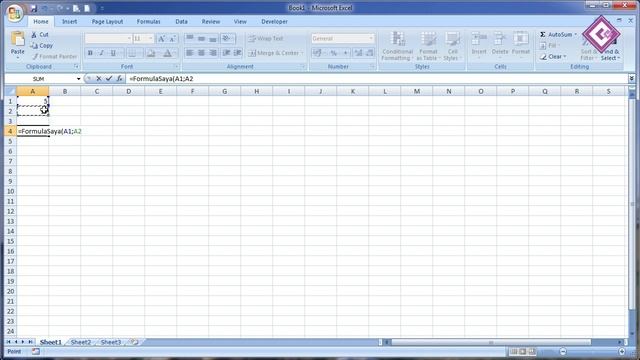Click in the formula bar text
The image size is (640, 360).
click(x=161, y=78)
